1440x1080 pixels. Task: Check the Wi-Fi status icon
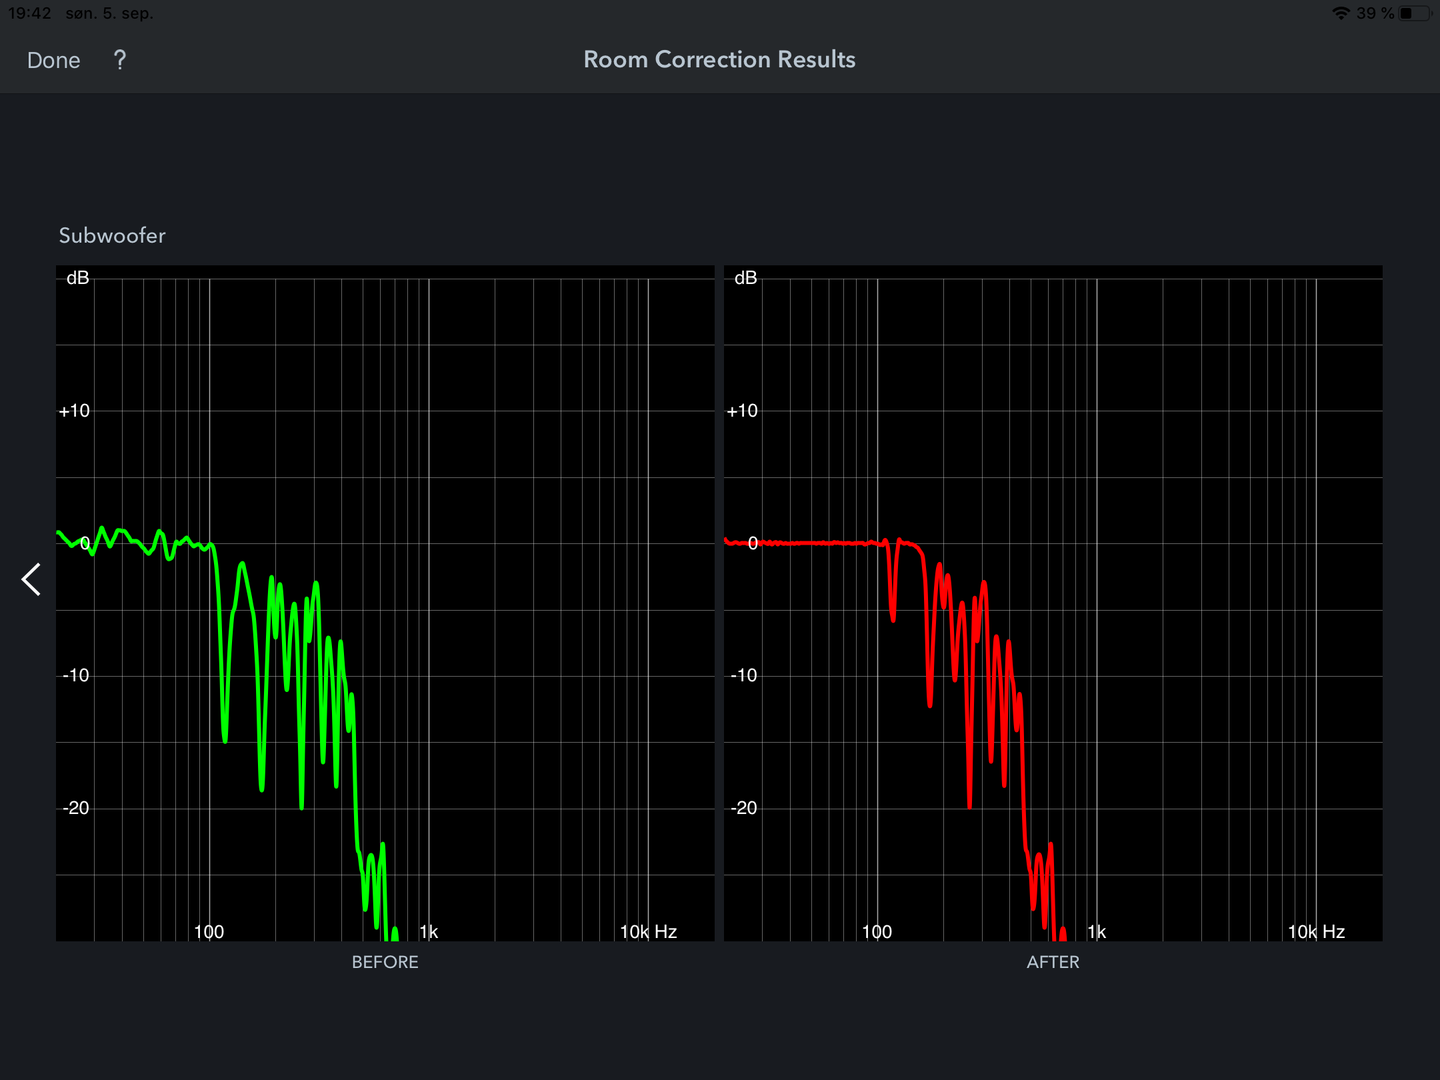point(1341,13)
